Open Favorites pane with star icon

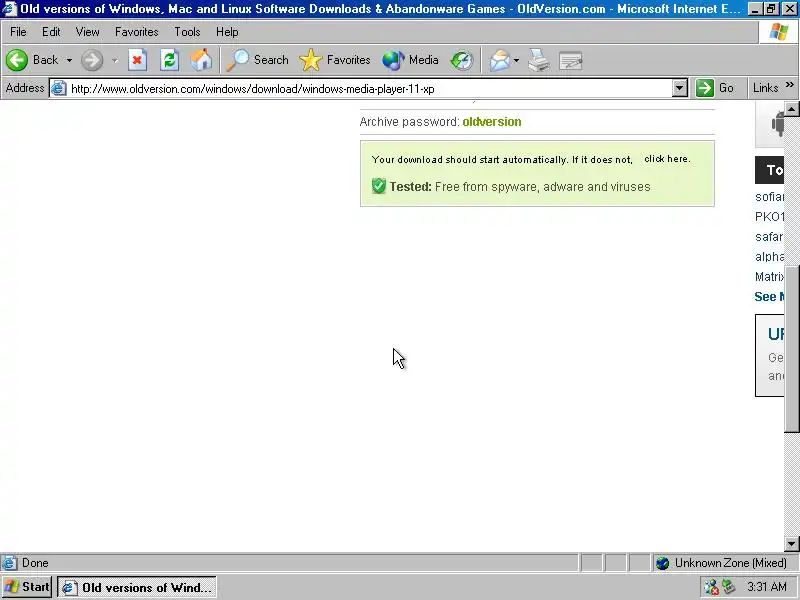click(311, 60)
